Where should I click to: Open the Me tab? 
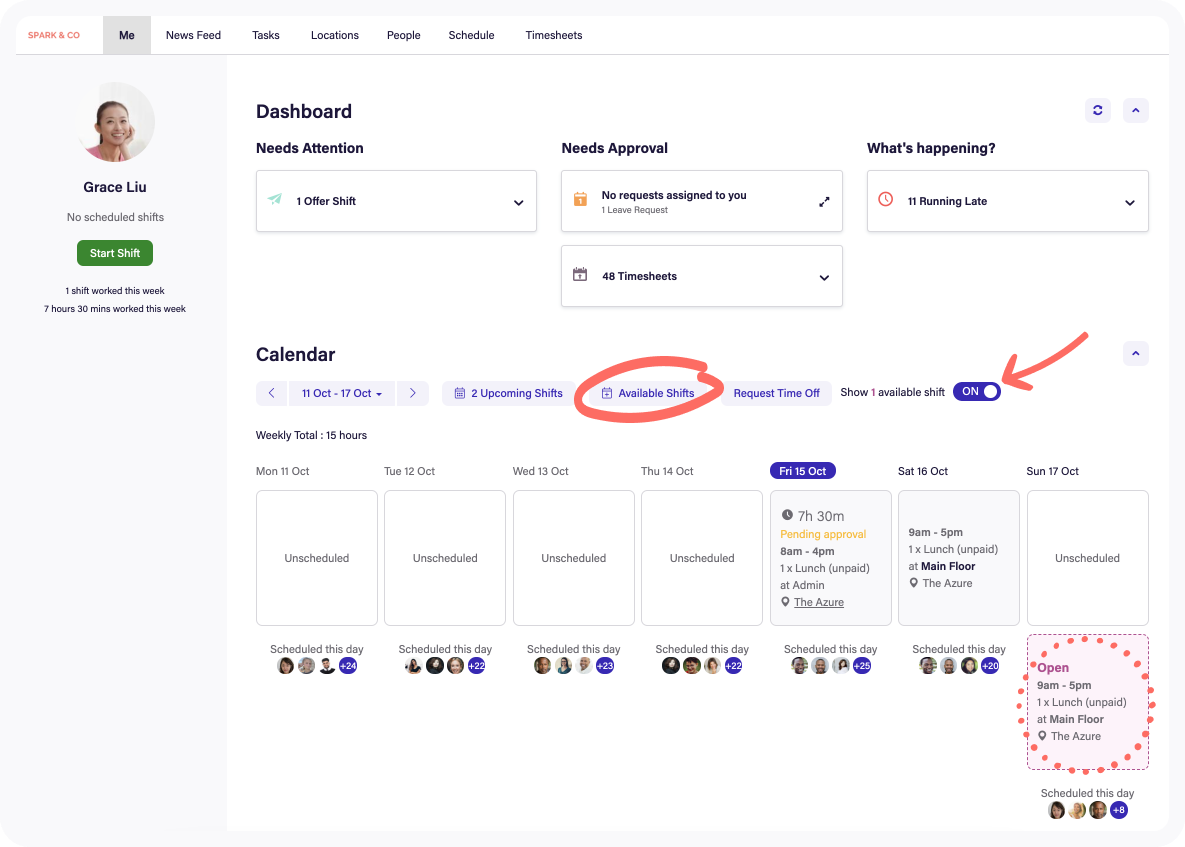tap(127, 35)
